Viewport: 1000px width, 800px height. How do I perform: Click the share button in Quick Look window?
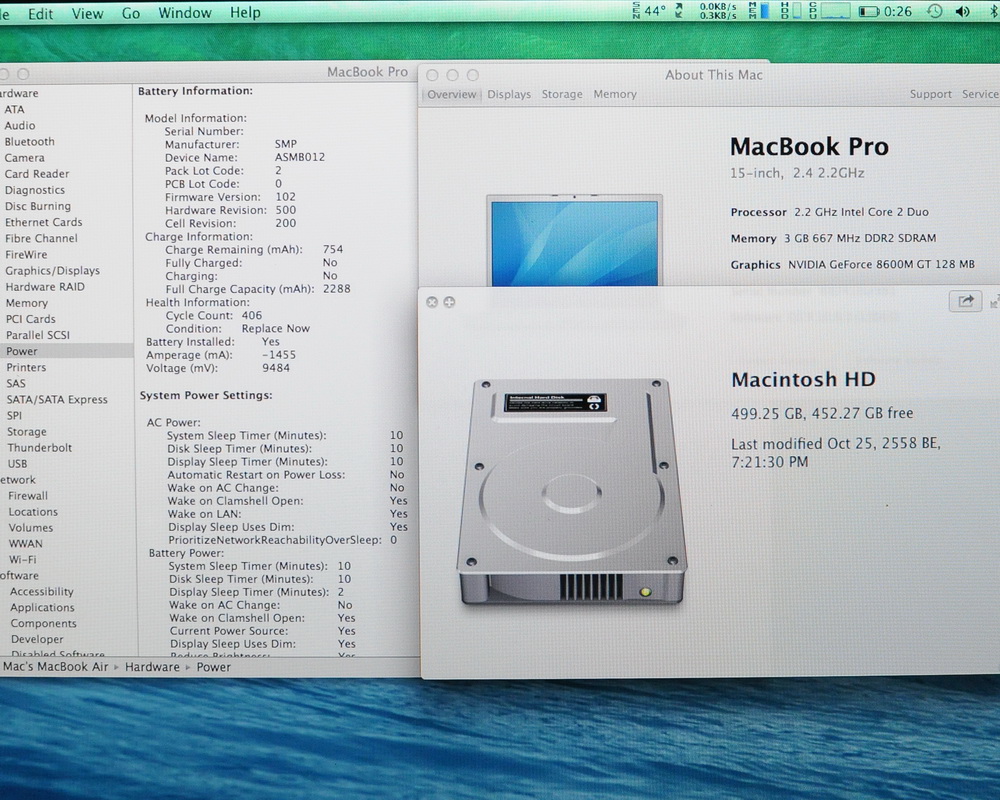pos(966,301)
